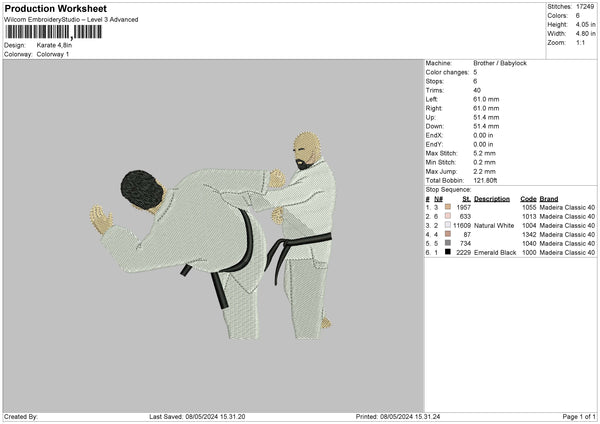Screen dimensions: 600x424
Task: Click the 'Stop Sequence:' heading
Action: (x=448, y=190)
